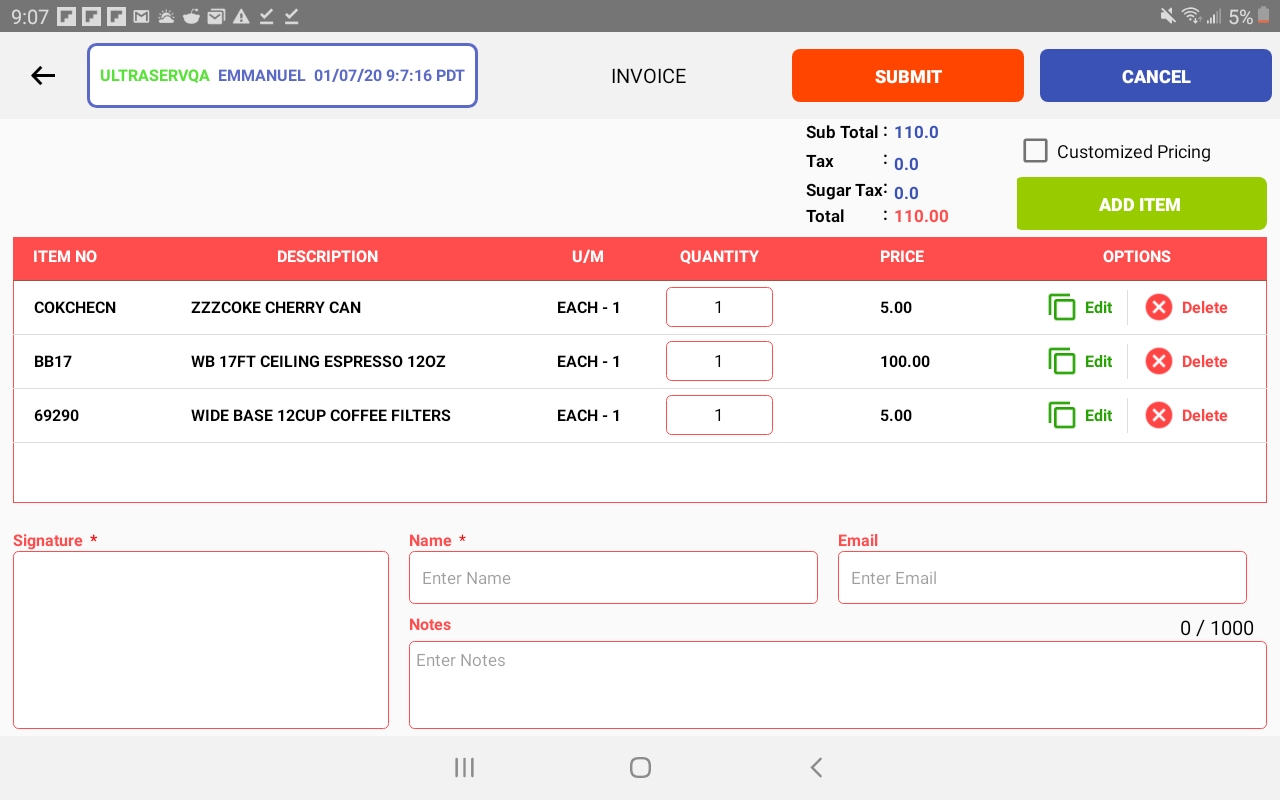Viewport: 1280px width, 800px height.
Task: Tap Android back chevron in navigation bar
Action: click(x=816, y=767)
